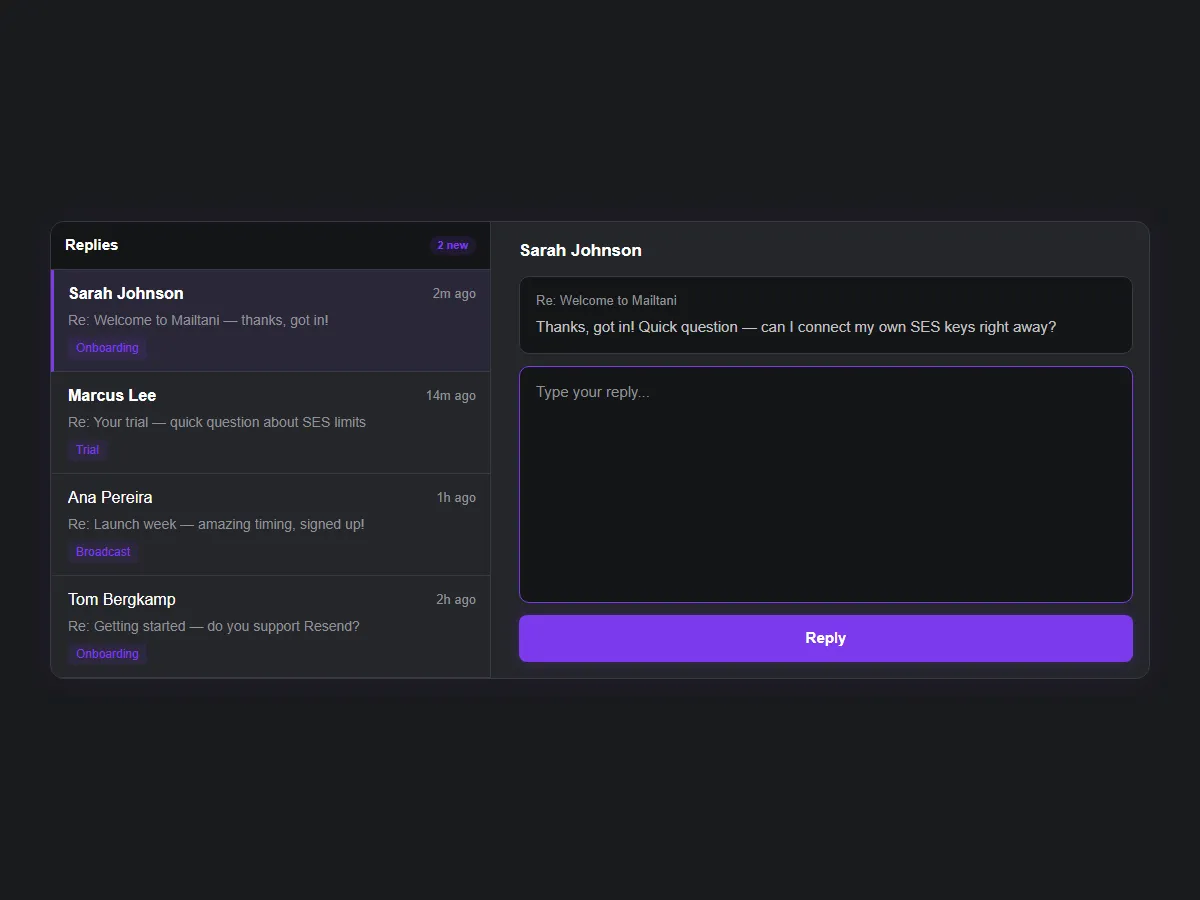The image size is (1200, 900).
Task: Click the quoted message preview card
Action: (825, 315)
